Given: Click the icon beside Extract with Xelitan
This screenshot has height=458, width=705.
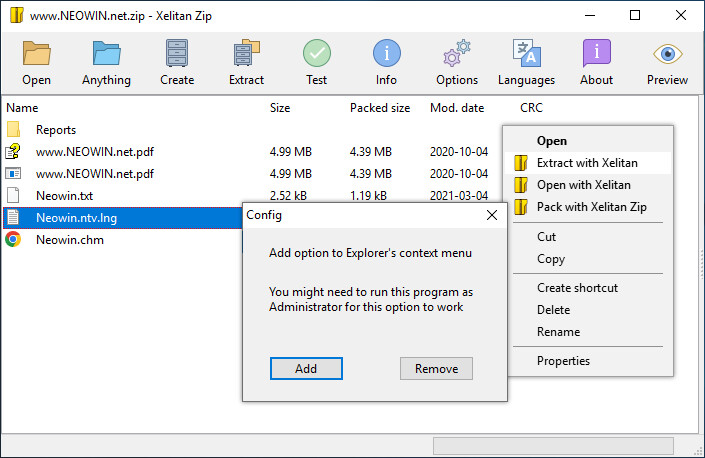Looking at the screenshot, I should pos(521,163).
